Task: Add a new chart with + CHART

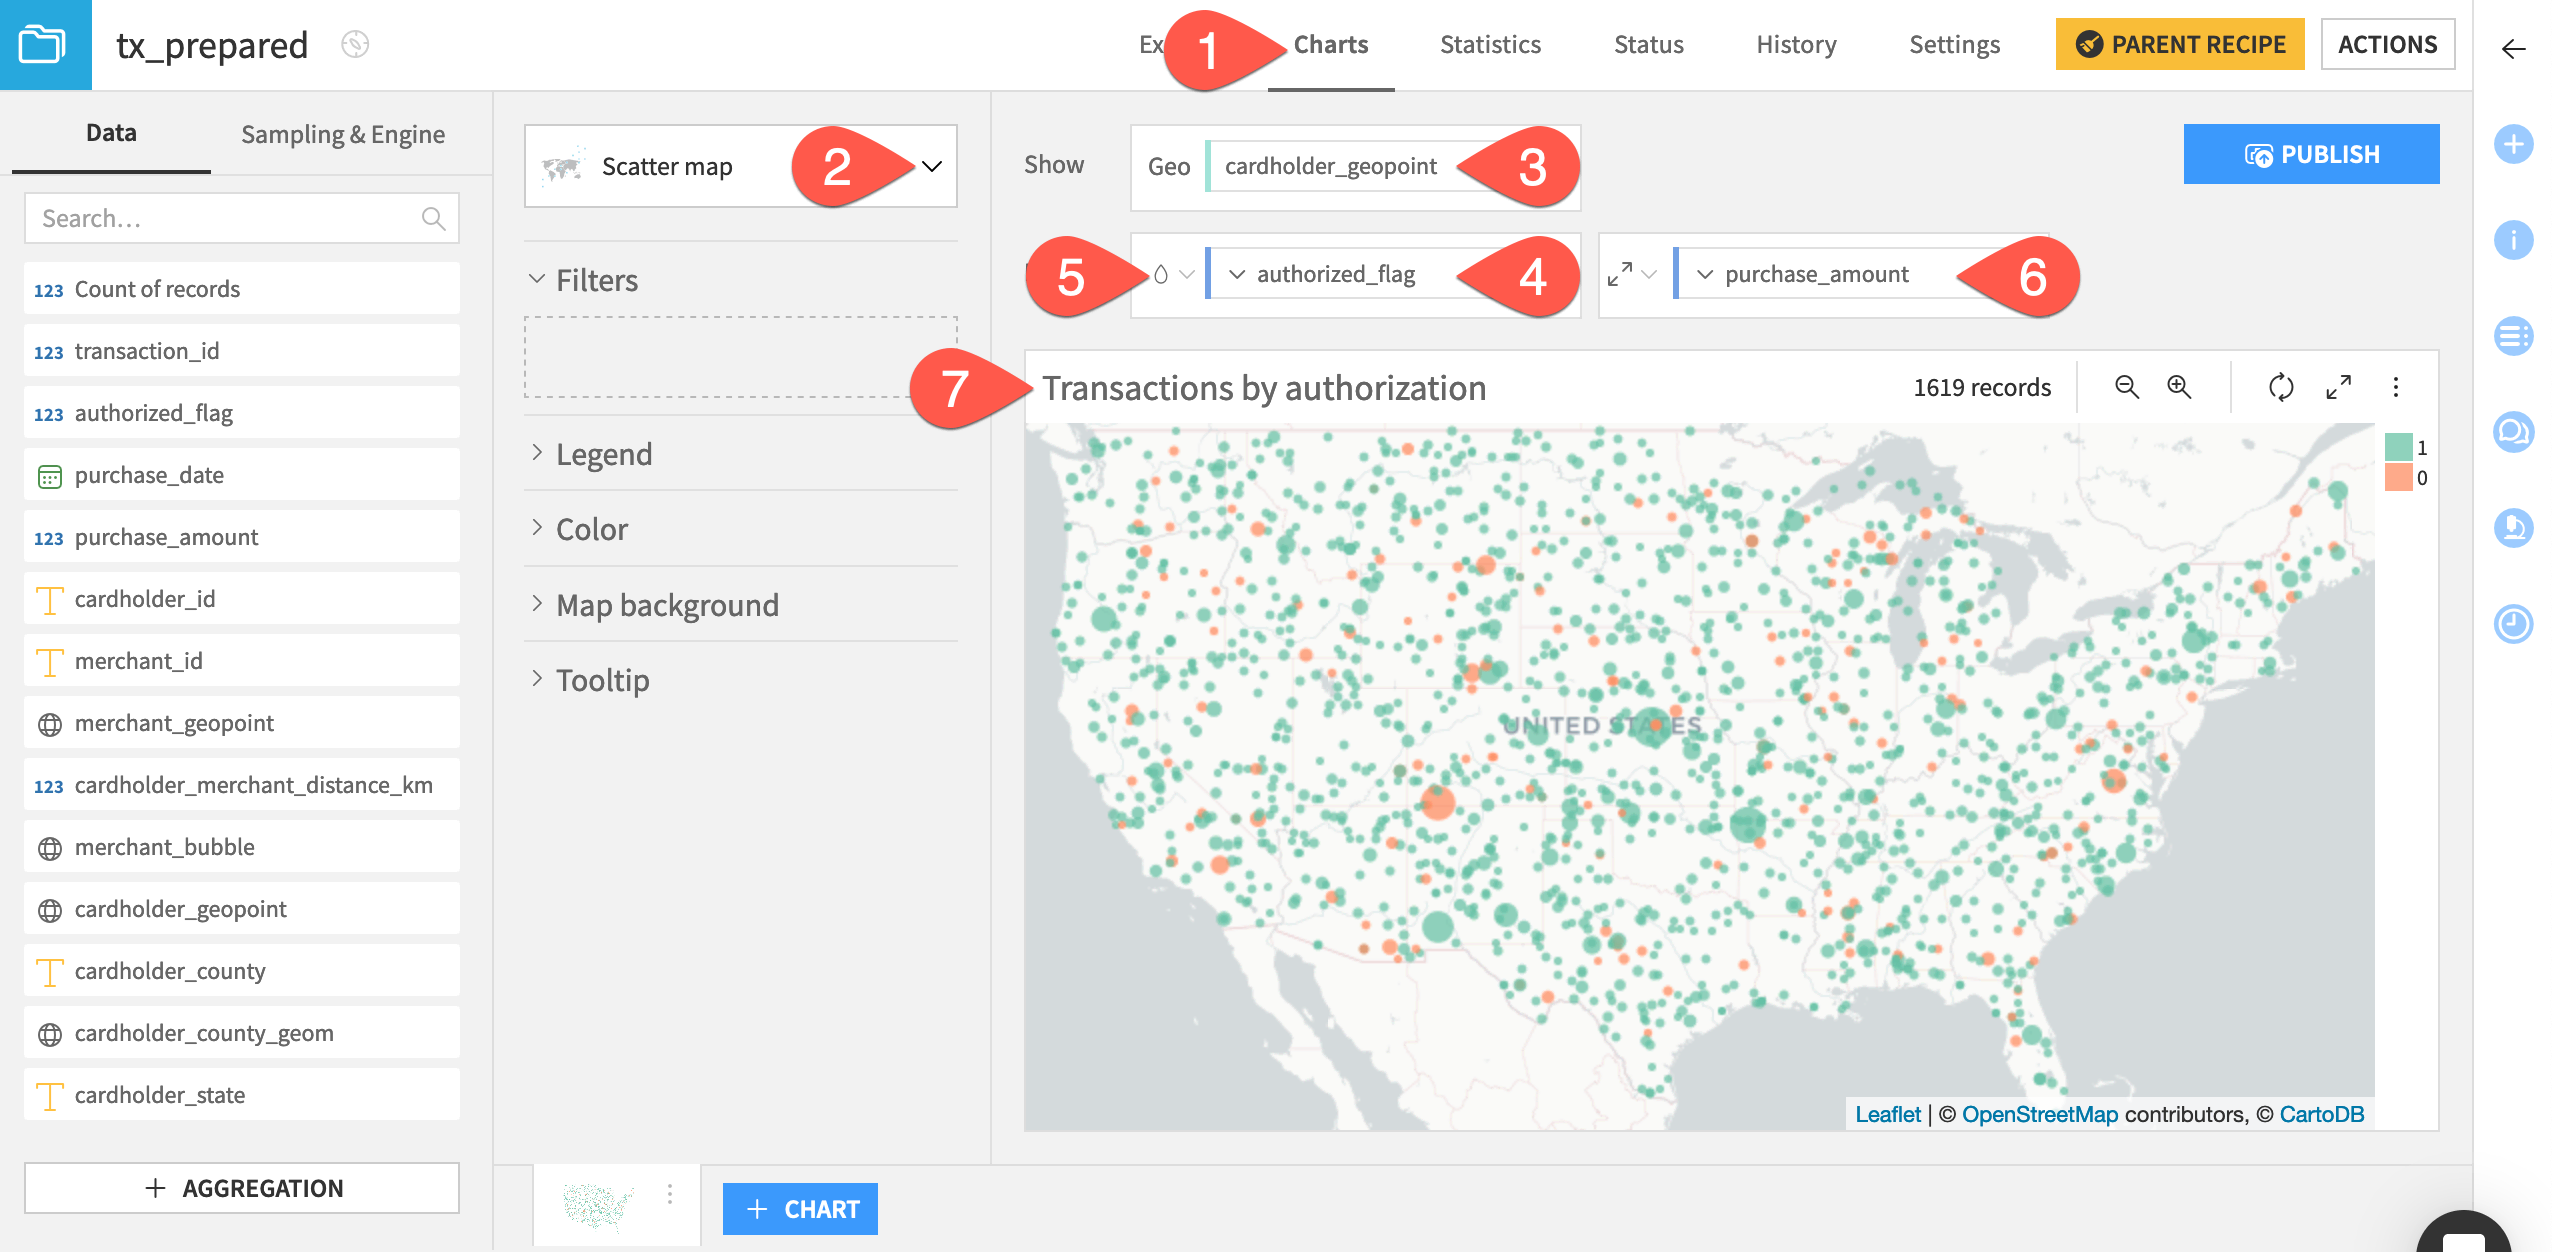Action: pyautogui.click(x=800, y=1209)
